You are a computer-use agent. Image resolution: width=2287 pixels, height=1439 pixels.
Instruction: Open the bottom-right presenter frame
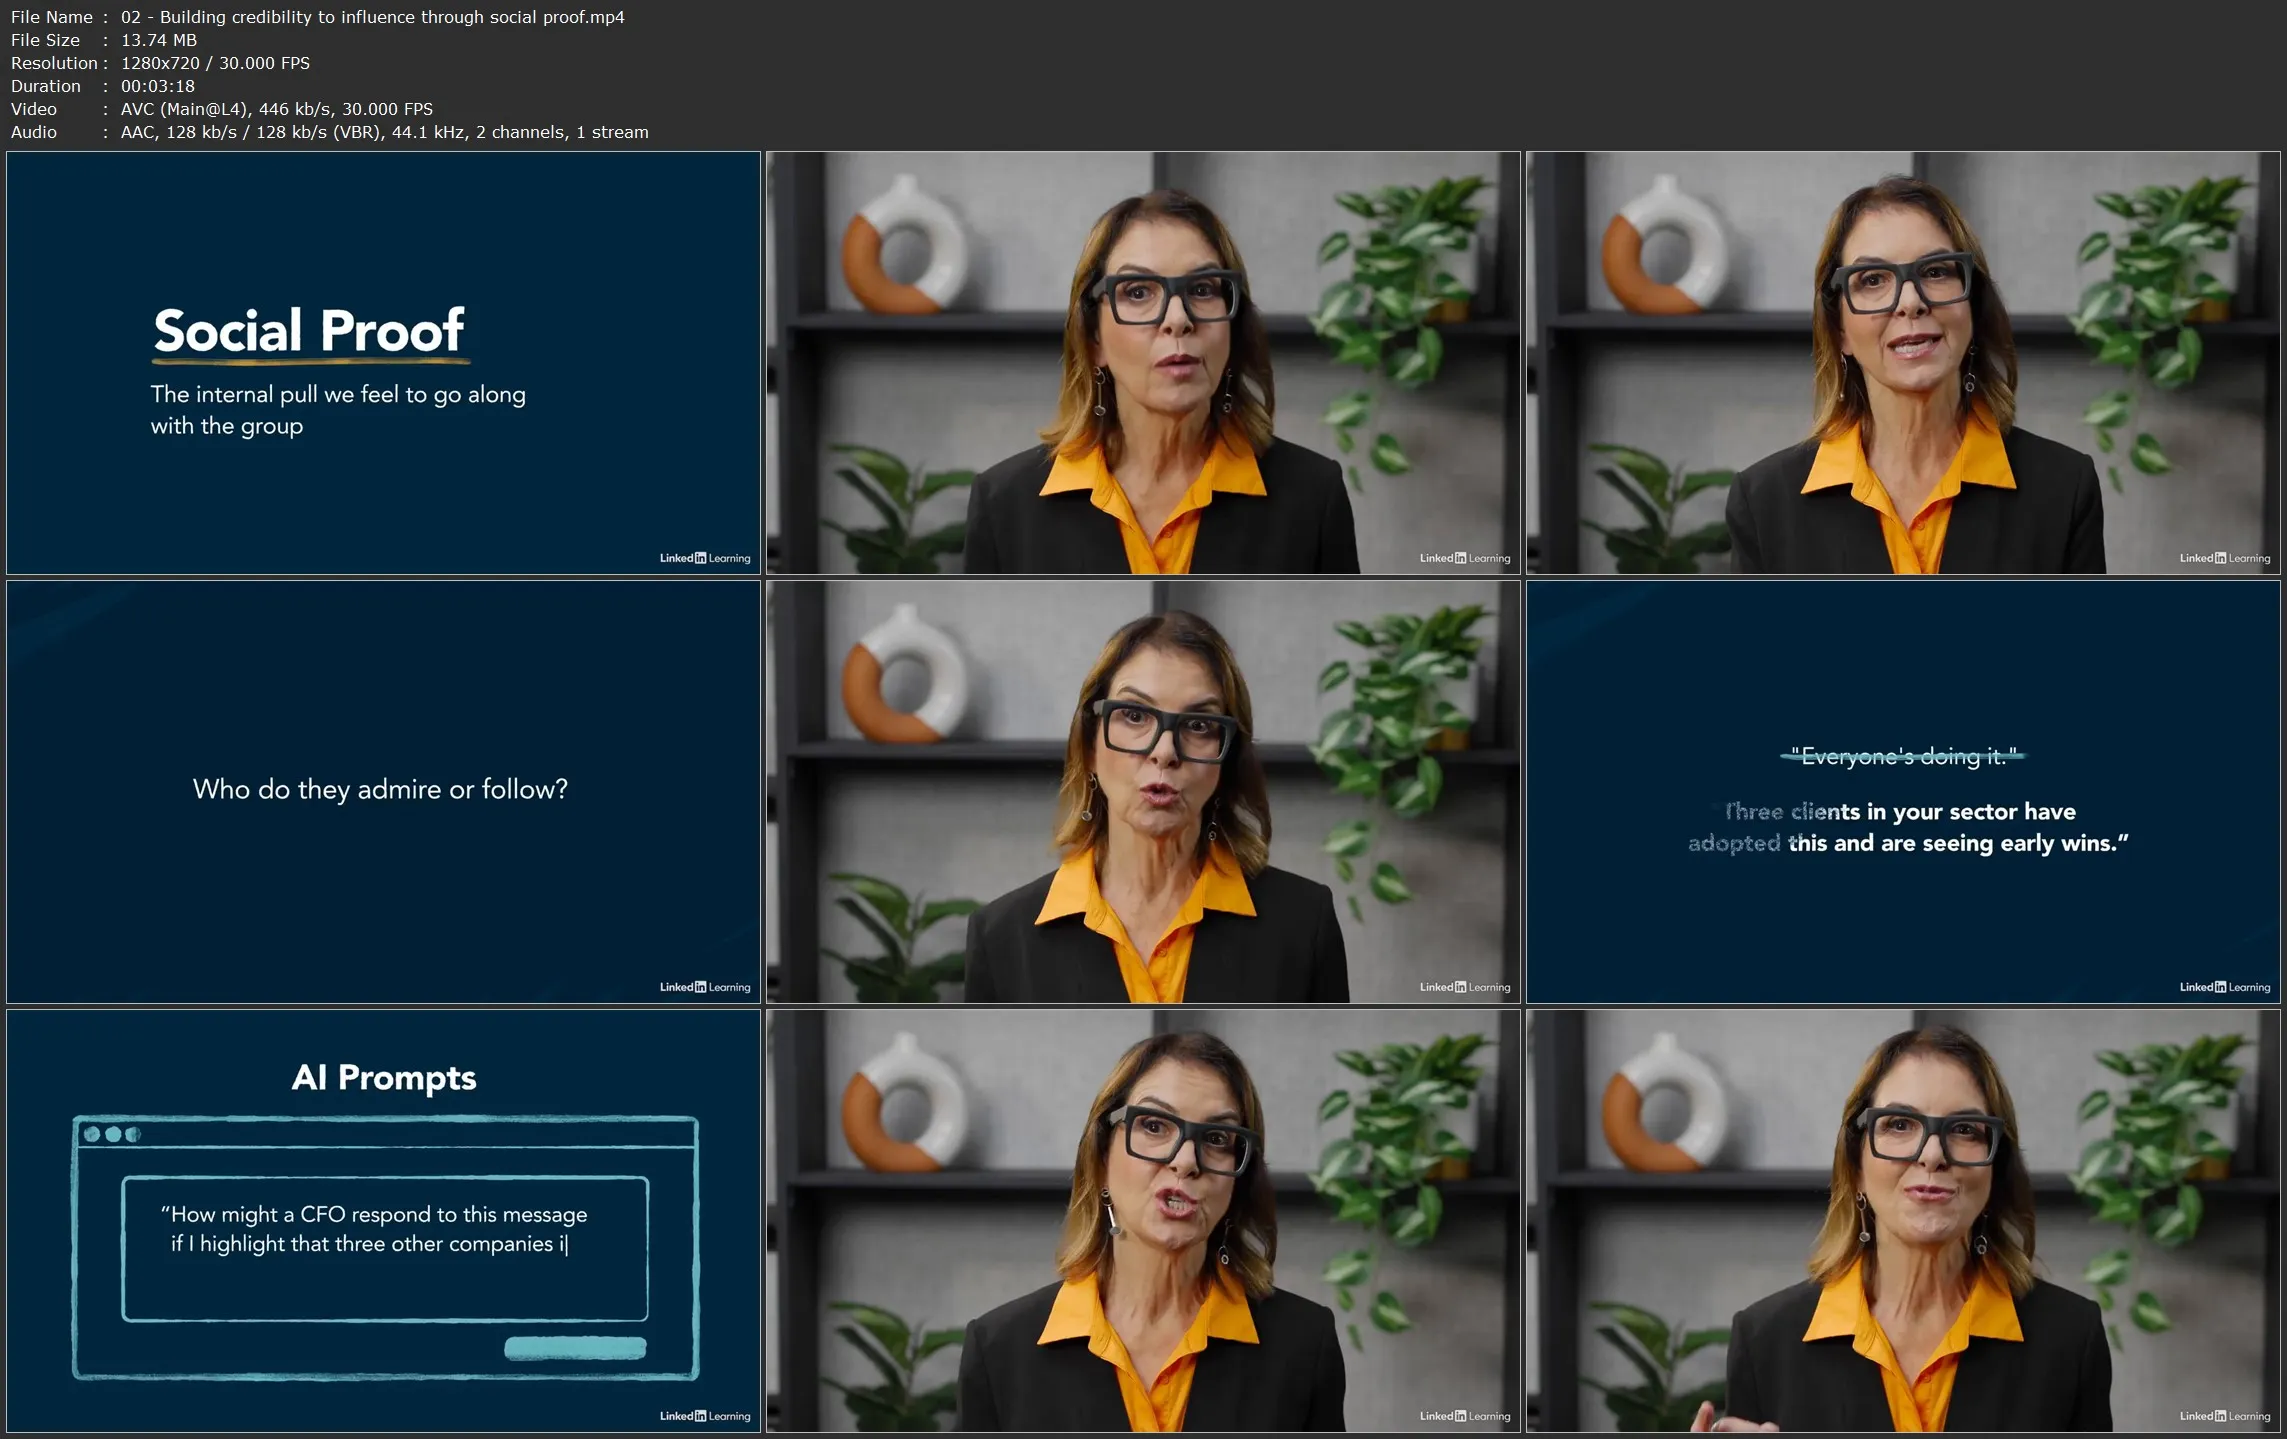click(x=1903, y=1220)
